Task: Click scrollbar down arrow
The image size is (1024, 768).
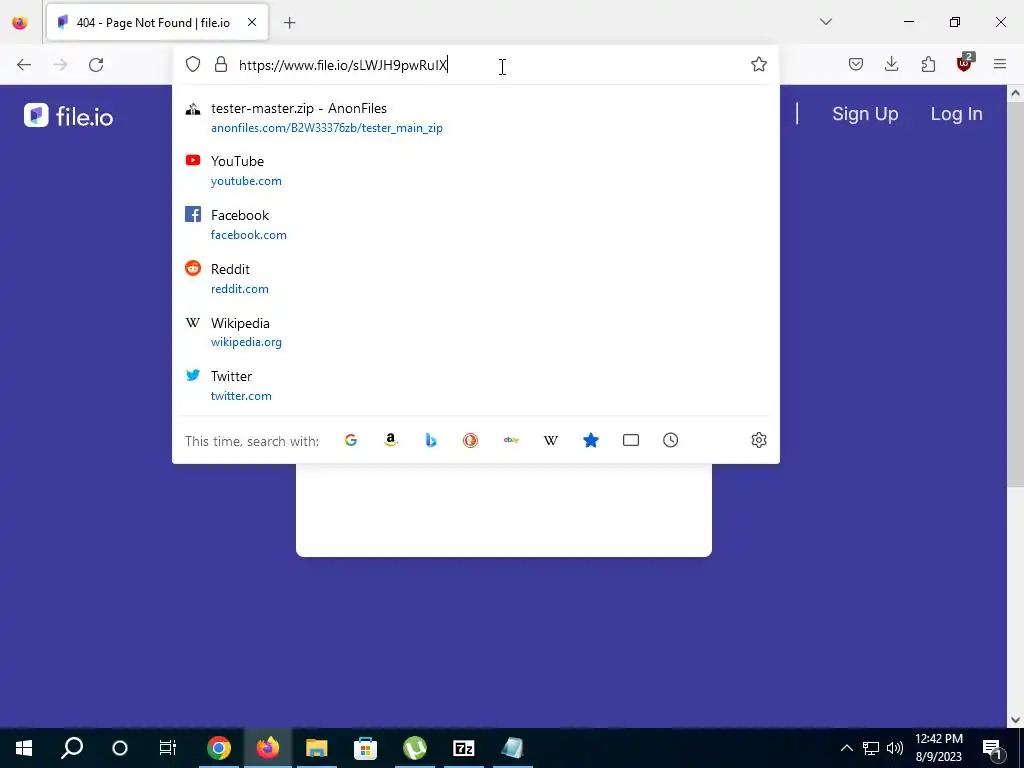Action: [1015, 720]
